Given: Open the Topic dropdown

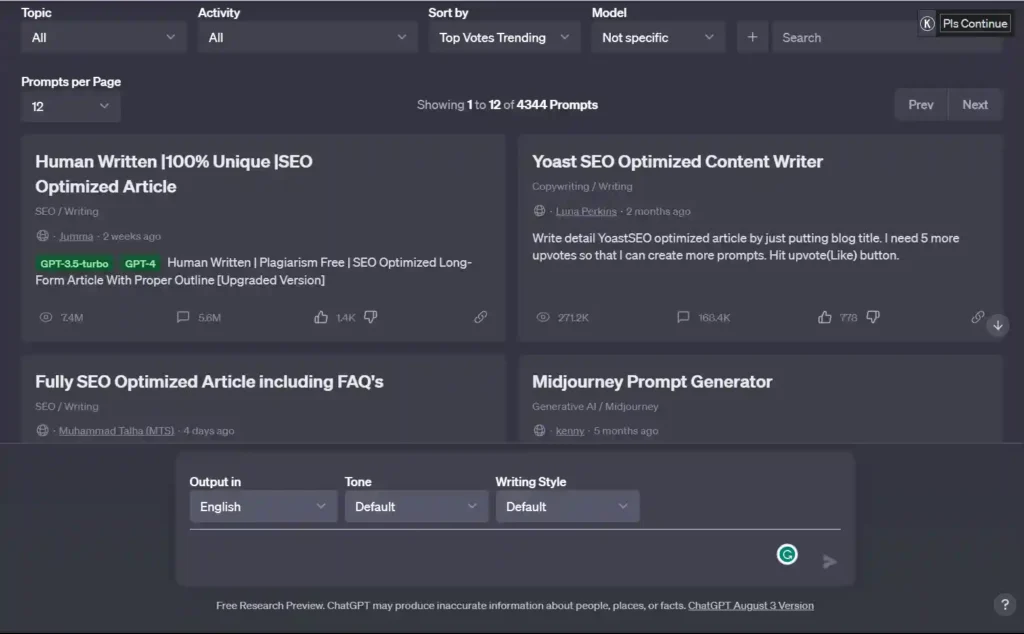Looking at the screenshot, I should coord(103,37).
